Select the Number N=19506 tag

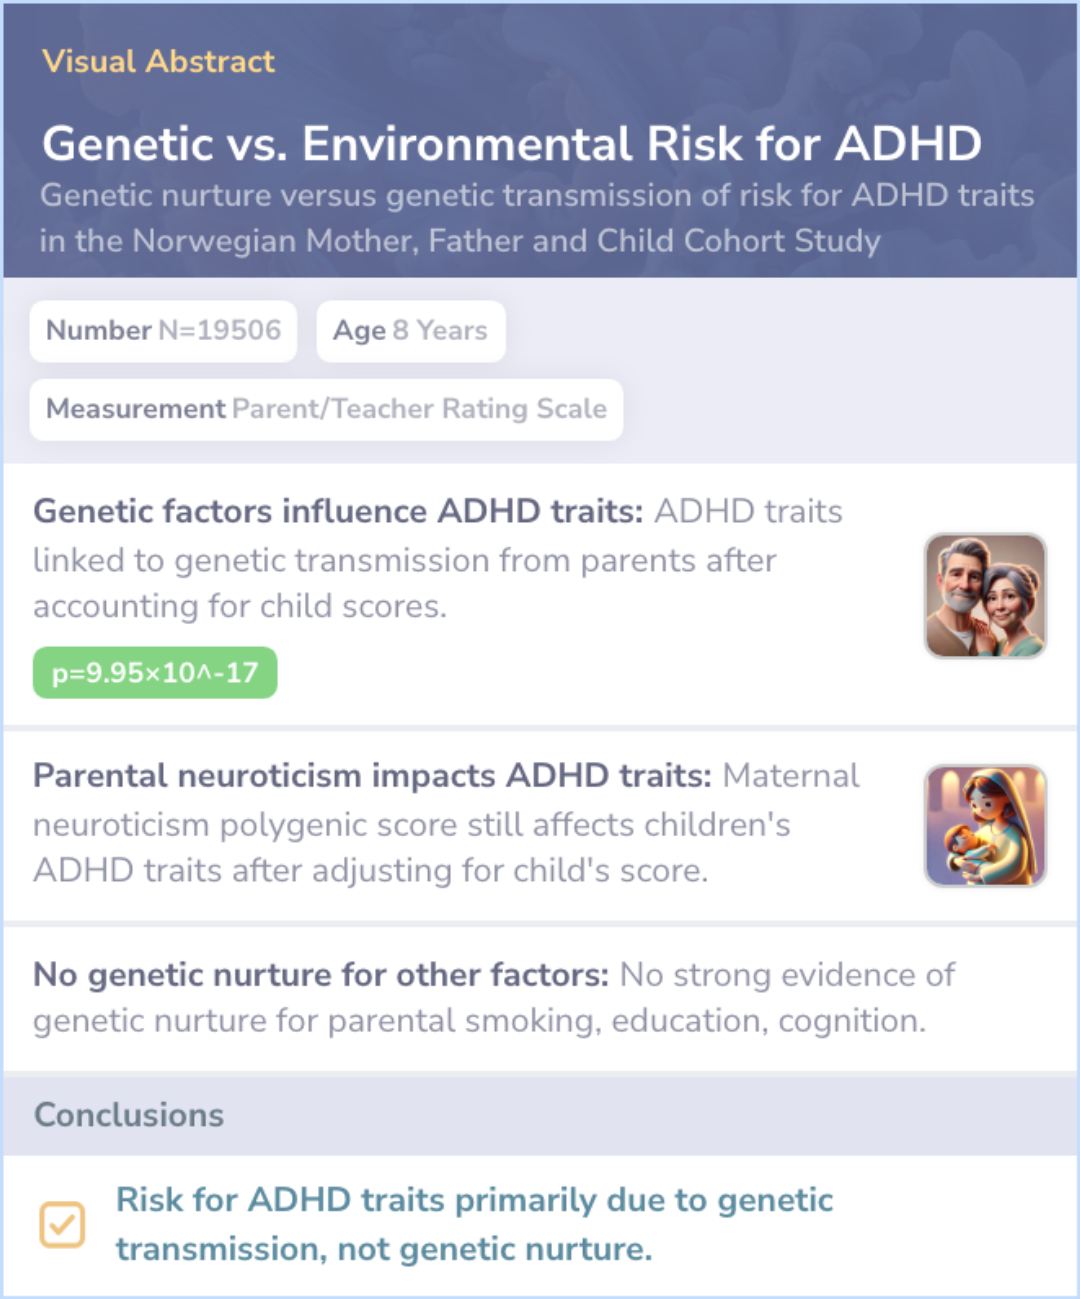tap(164, 331)
